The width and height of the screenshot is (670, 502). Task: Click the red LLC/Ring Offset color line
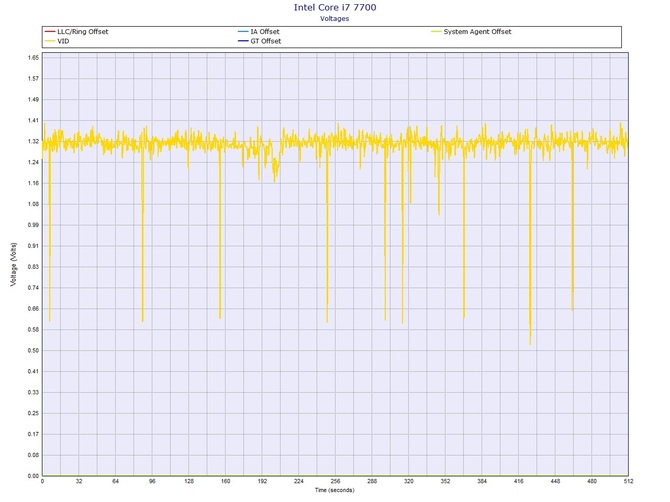pyautogui.click(x=50, y=32)
